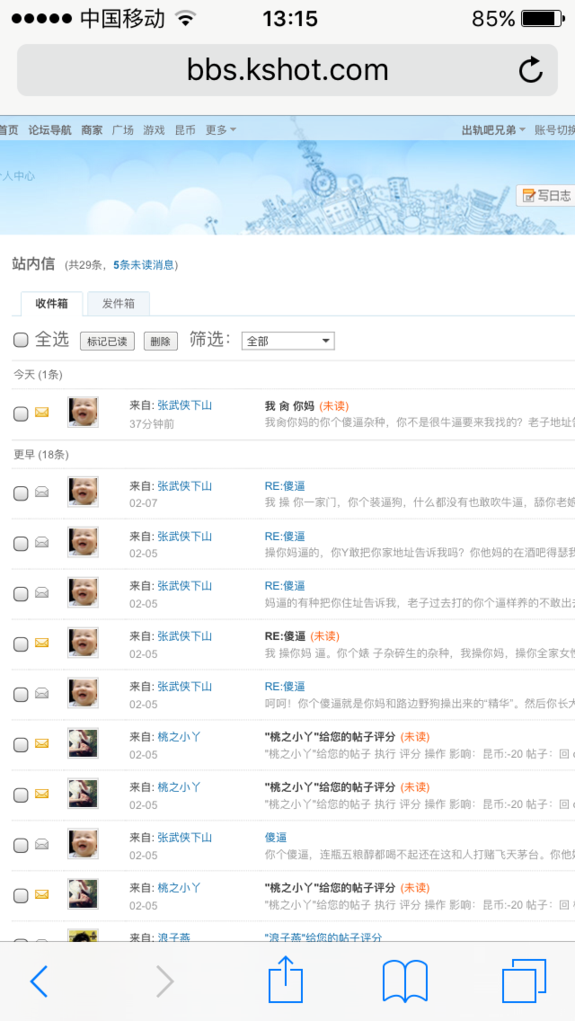Click unread envelope icon of today's message

click(42, 412)
